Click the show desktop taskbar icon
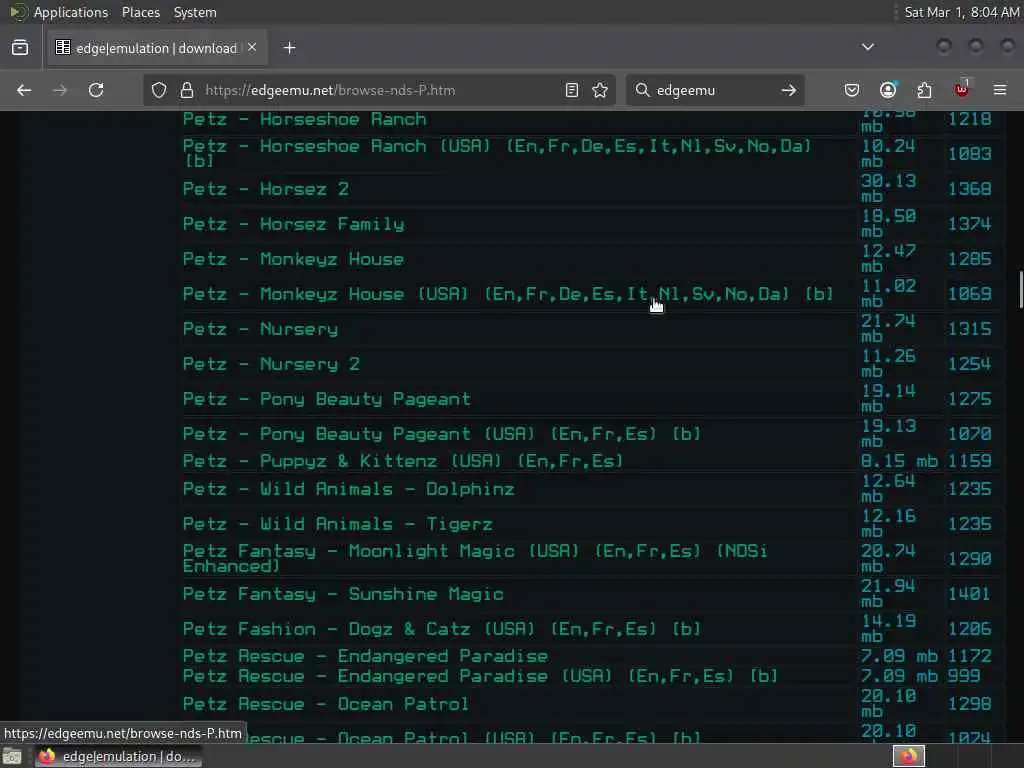Image resolution: width=1024 pixels, height=768 pixels. tap(12, 757)
